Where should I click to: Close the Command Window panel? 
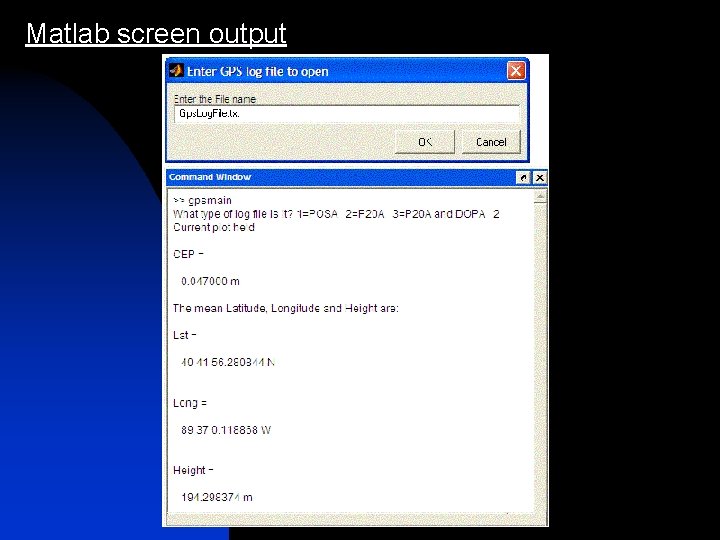(x=540, y=178)
